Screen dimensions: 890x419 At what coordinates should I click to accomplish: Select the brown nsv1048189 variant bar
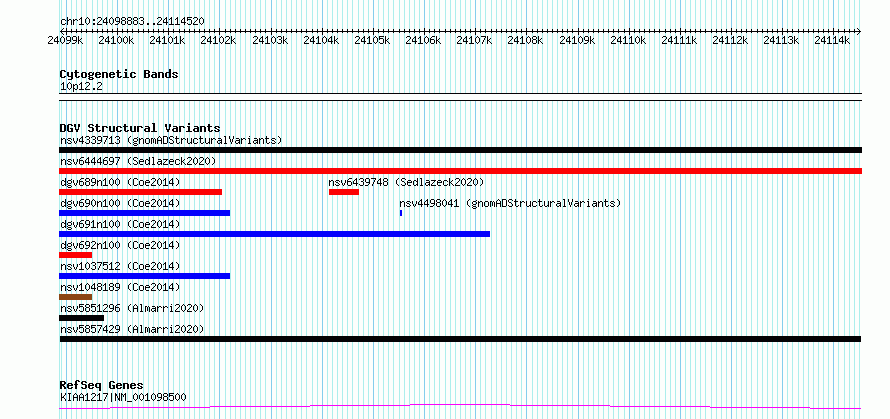pos(75,297)
